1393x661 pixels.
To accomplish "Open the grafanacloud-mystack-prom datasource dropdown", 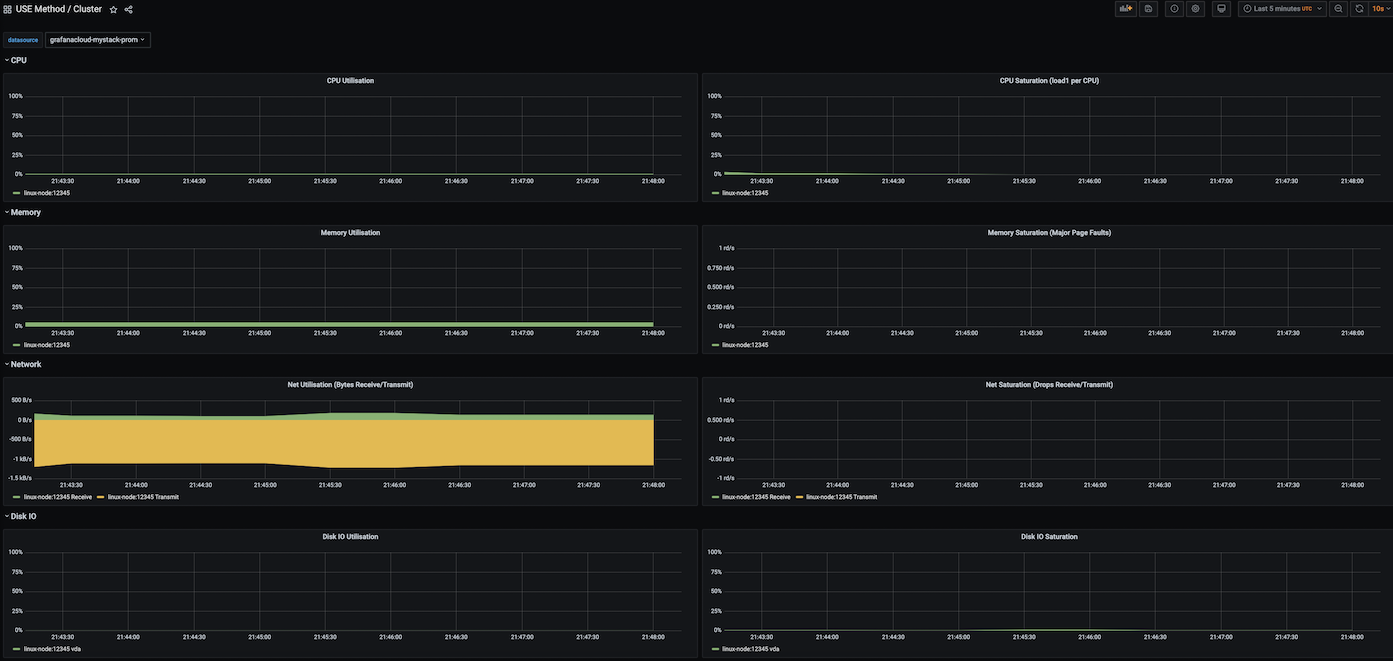I will (x=97, y=40).
